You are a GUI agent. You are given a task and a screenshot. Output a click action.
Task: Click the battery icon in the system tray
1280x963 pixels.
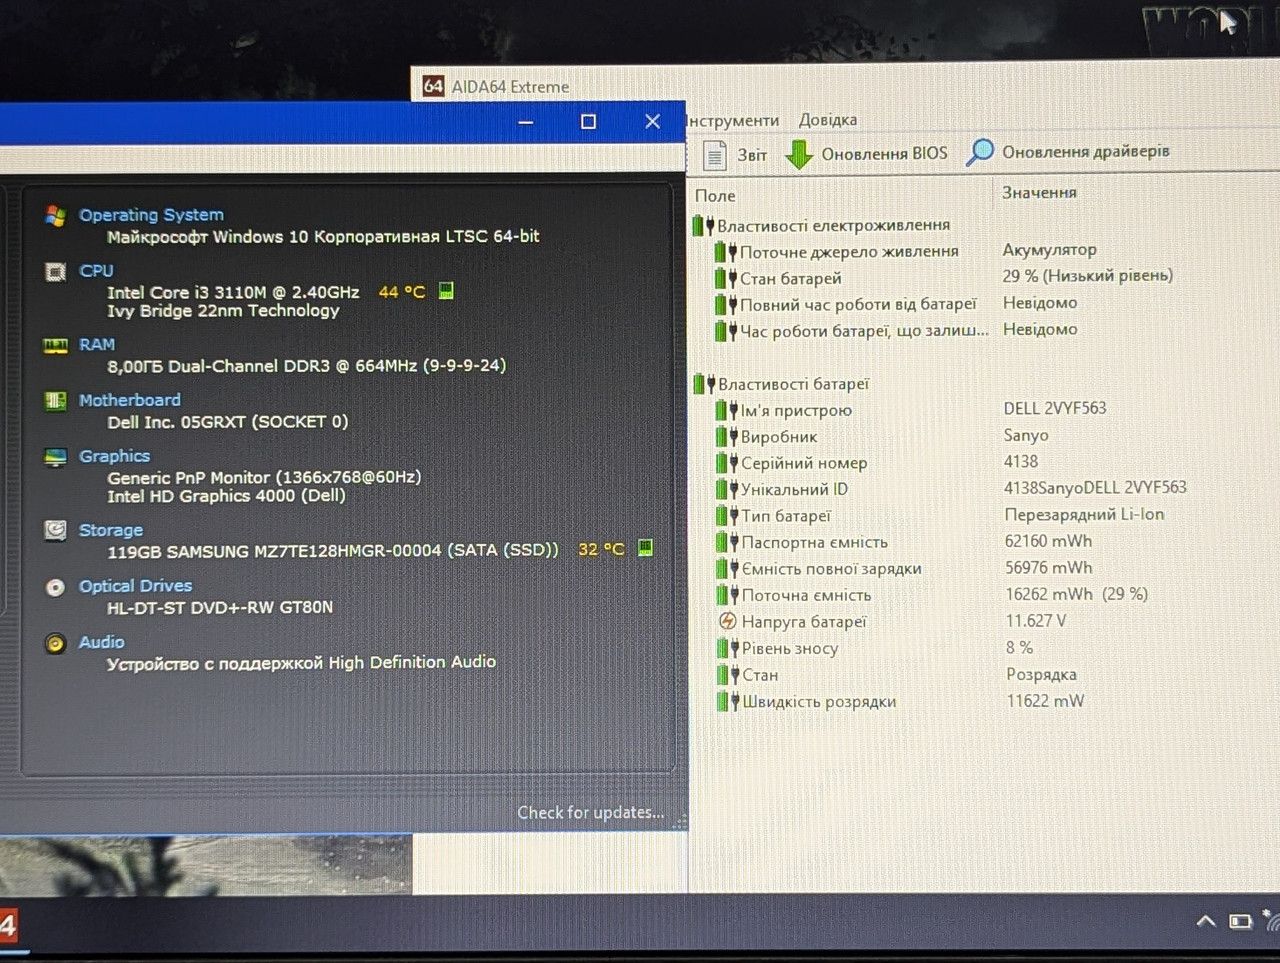click(x=1240, y=921)
